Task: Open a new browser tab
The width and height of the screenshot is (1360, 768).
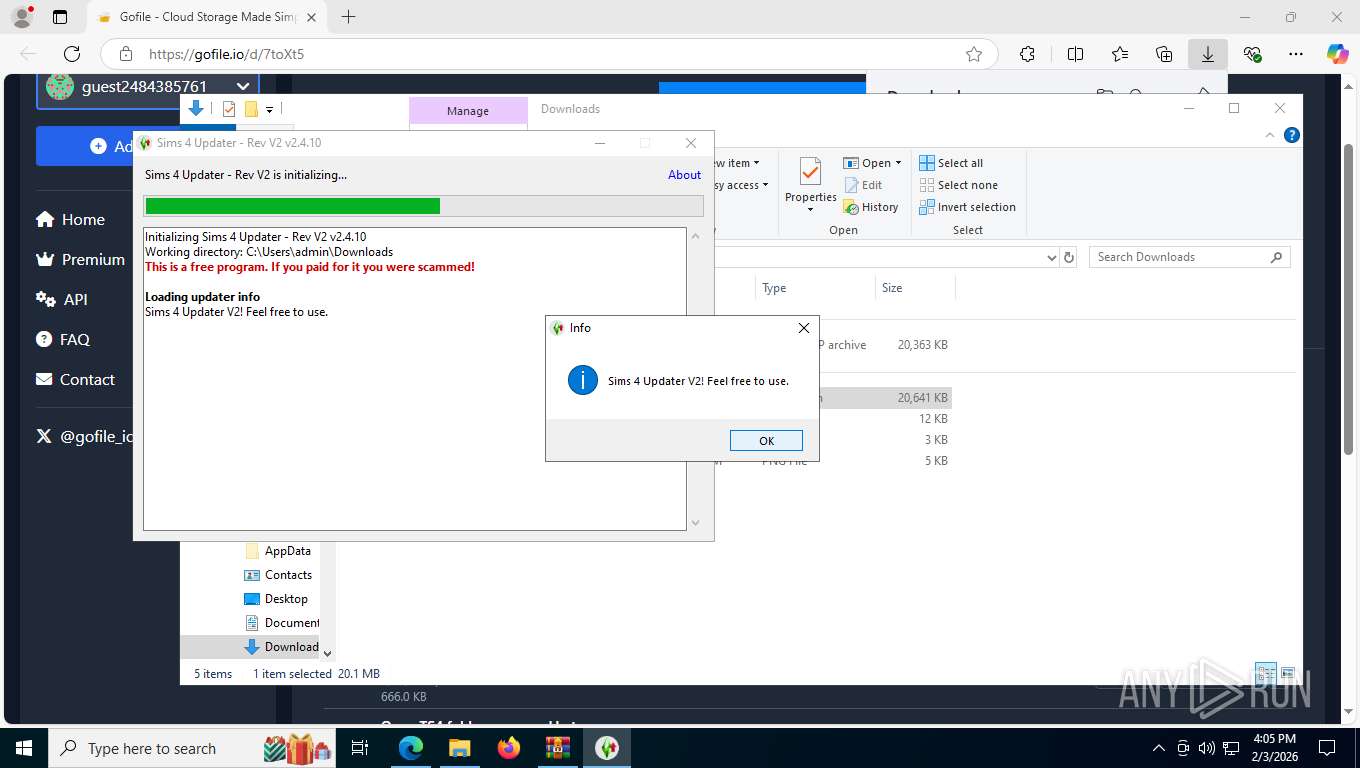Action: pos(348,17)
